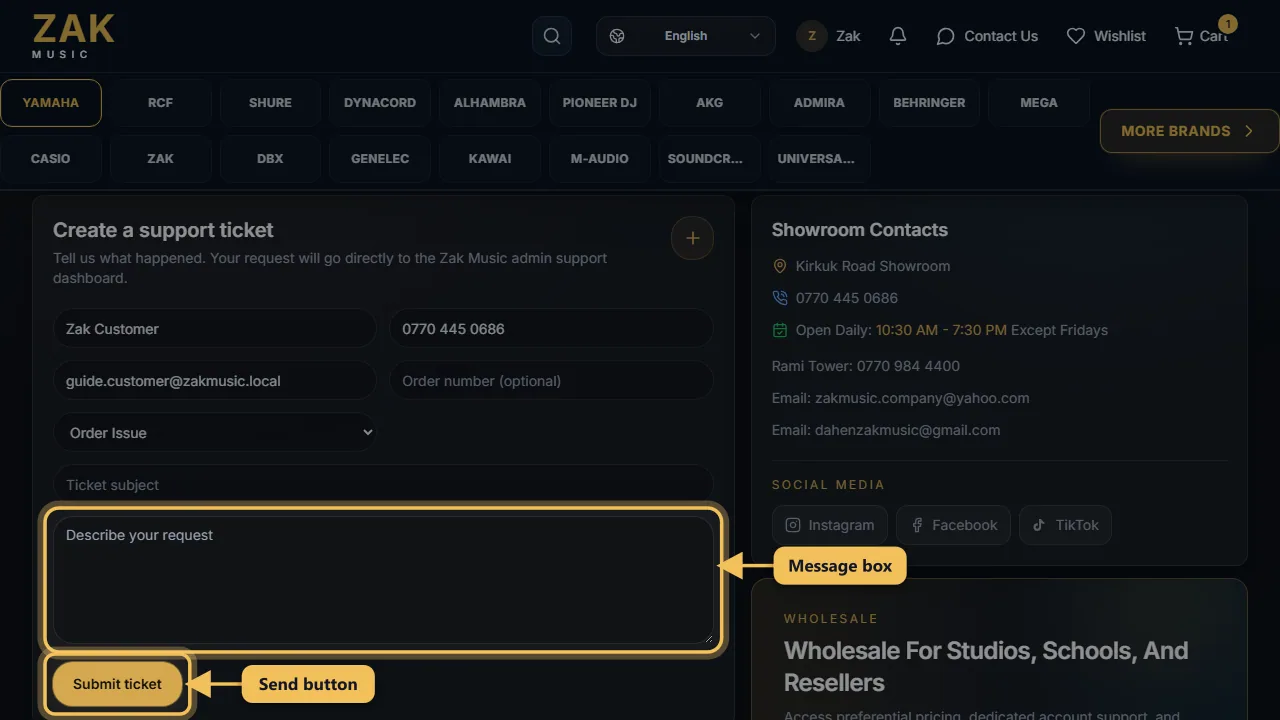Select the Shure brand tab
The width and height of the screenshot is (1280, 720).
270,103
